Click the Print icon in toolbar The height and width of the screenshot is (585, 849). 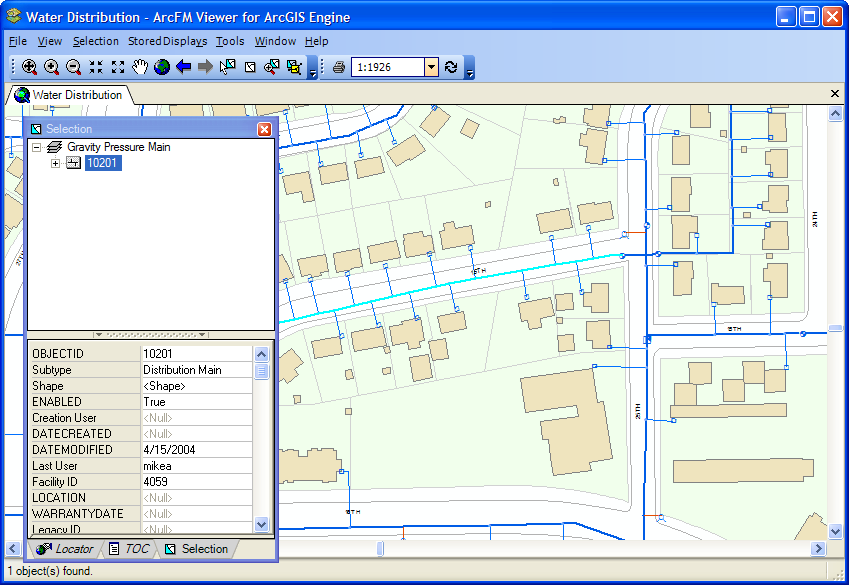[x=339, y=67]
